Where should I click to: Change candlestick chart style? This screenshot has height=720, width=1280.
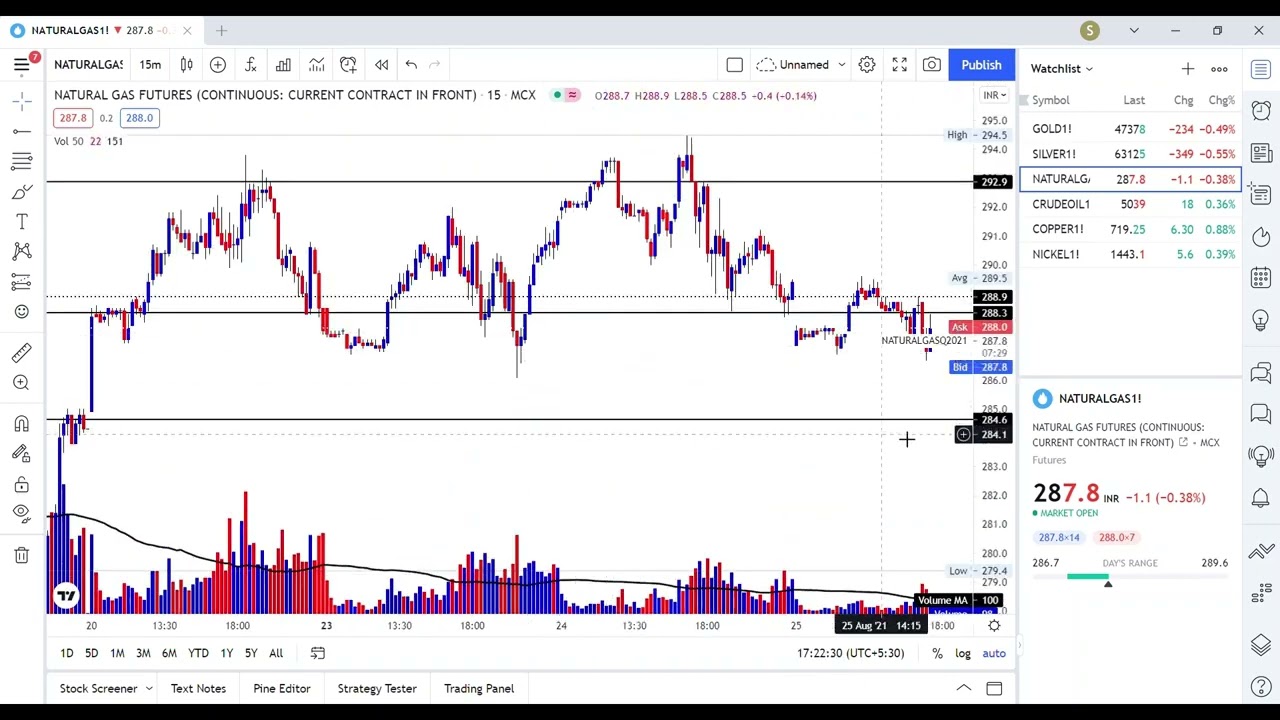click(186, 65)
